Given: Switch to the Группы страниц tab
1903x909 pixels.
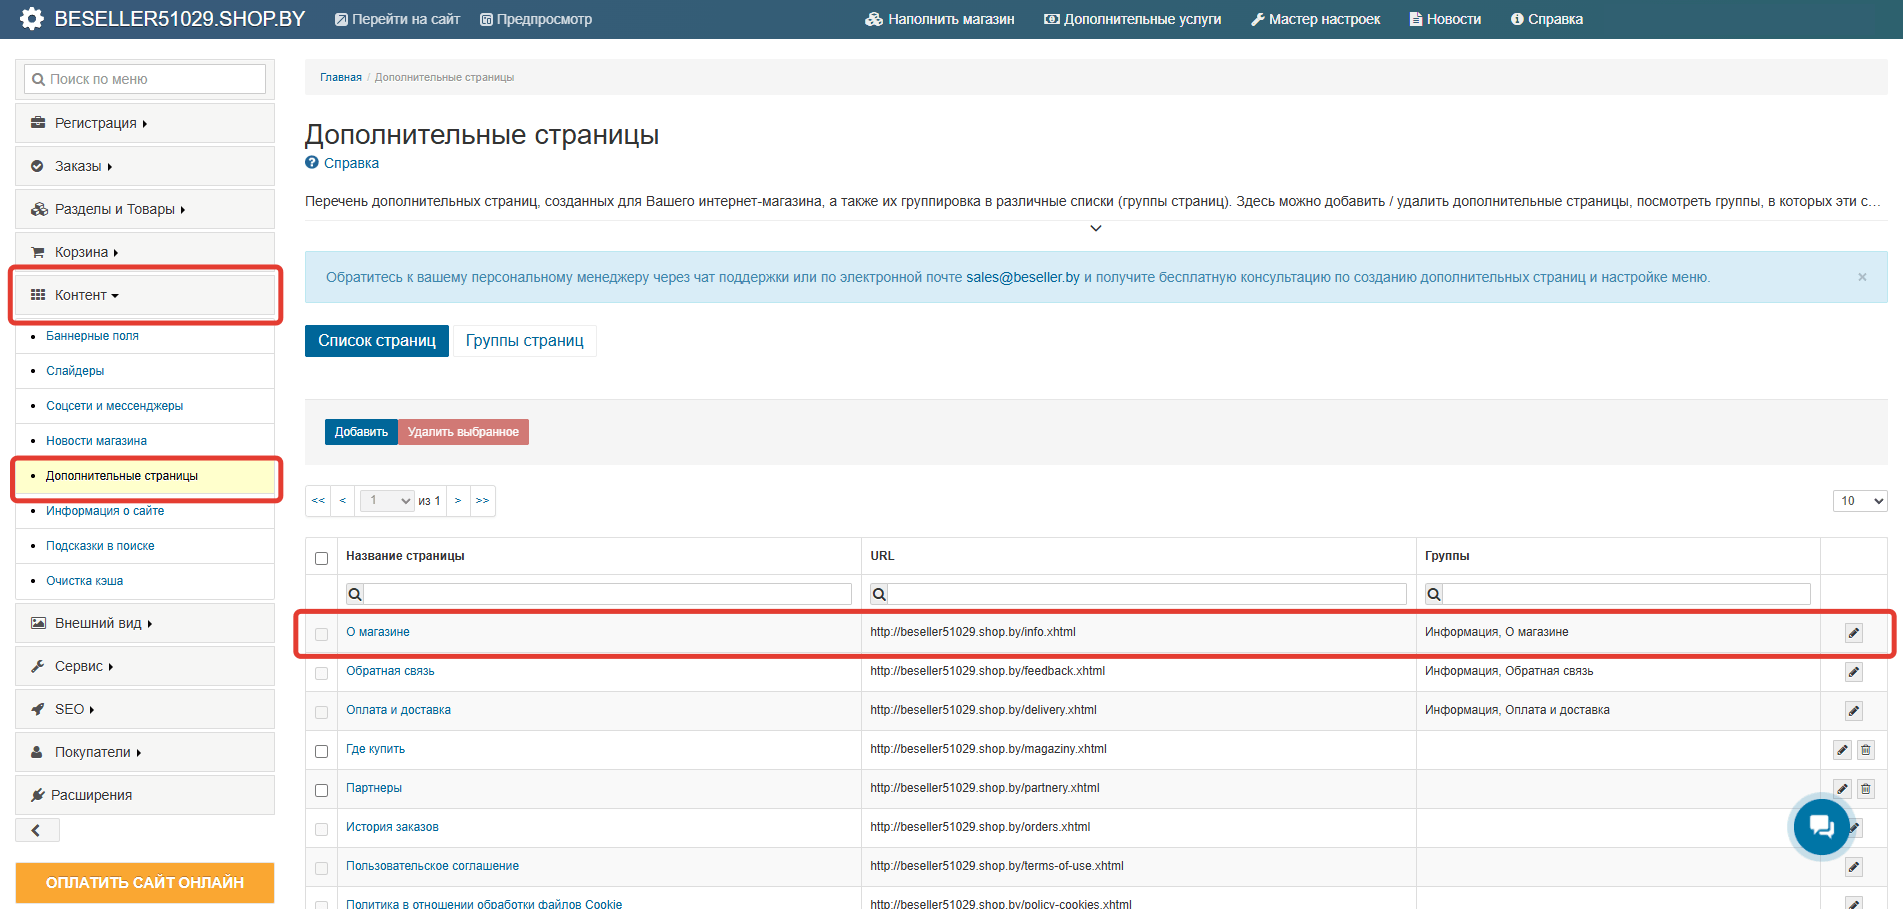Looking at the screenshot, I should [524, 341].
